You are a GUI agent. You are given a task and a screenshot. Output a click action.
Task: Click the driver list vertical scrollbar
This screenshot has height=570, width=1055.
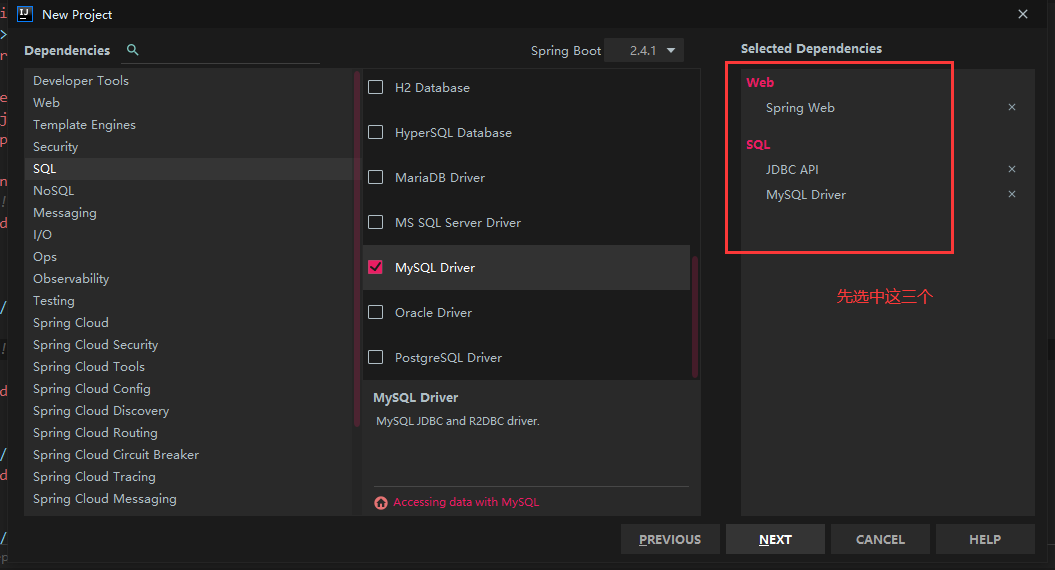pos(695,315)
